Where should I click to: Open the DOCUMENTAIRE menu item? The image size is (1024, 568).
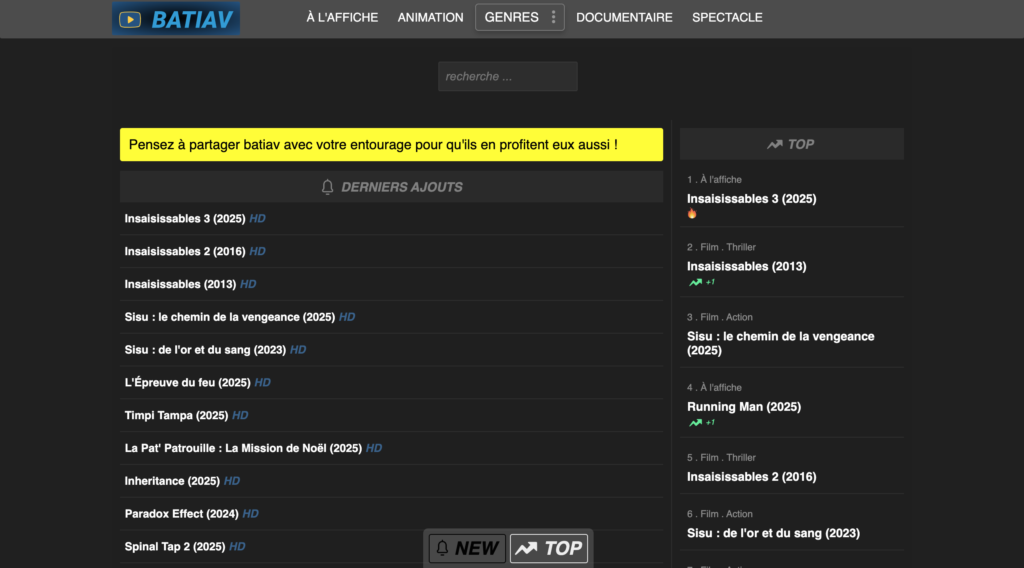tap(624, 17)
